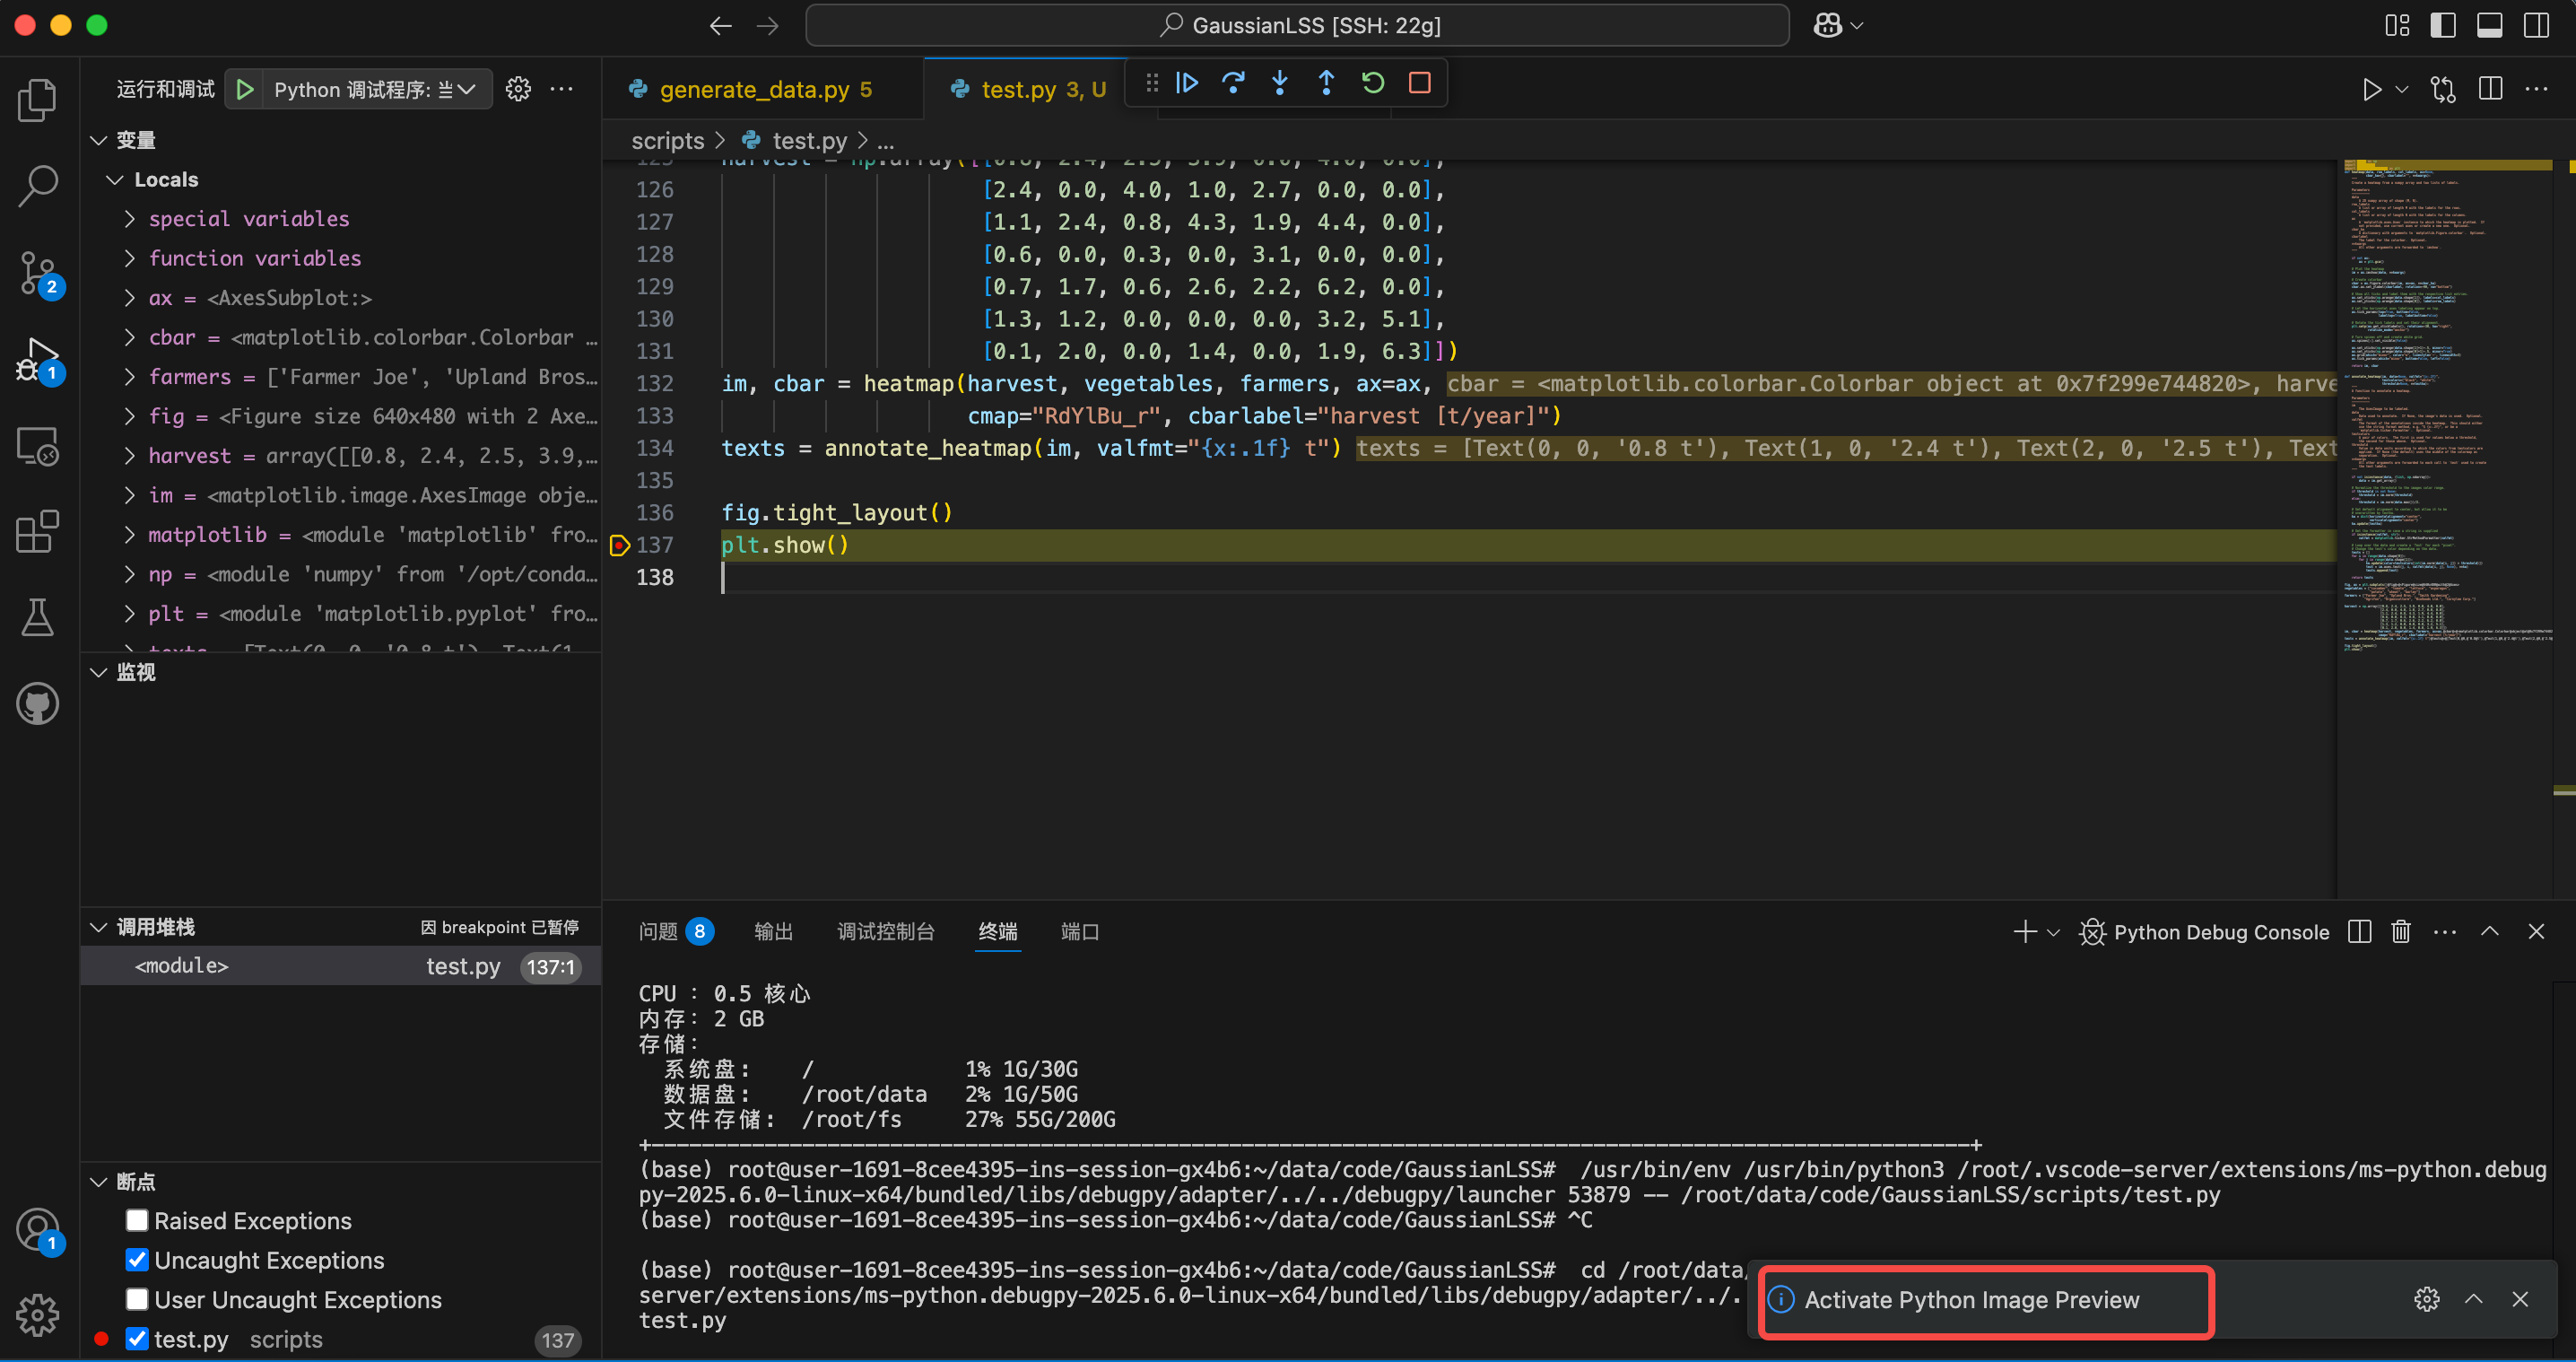The width and height of the screenshot is (2576, 1362).
Task: Open the 调试控制台 panel tab
Action: point(885,932)
